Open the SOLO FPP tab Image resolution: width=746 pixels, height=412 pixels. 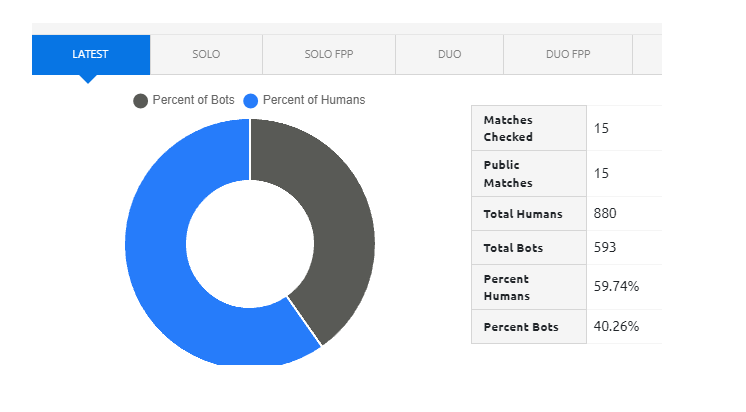point(329,54)
